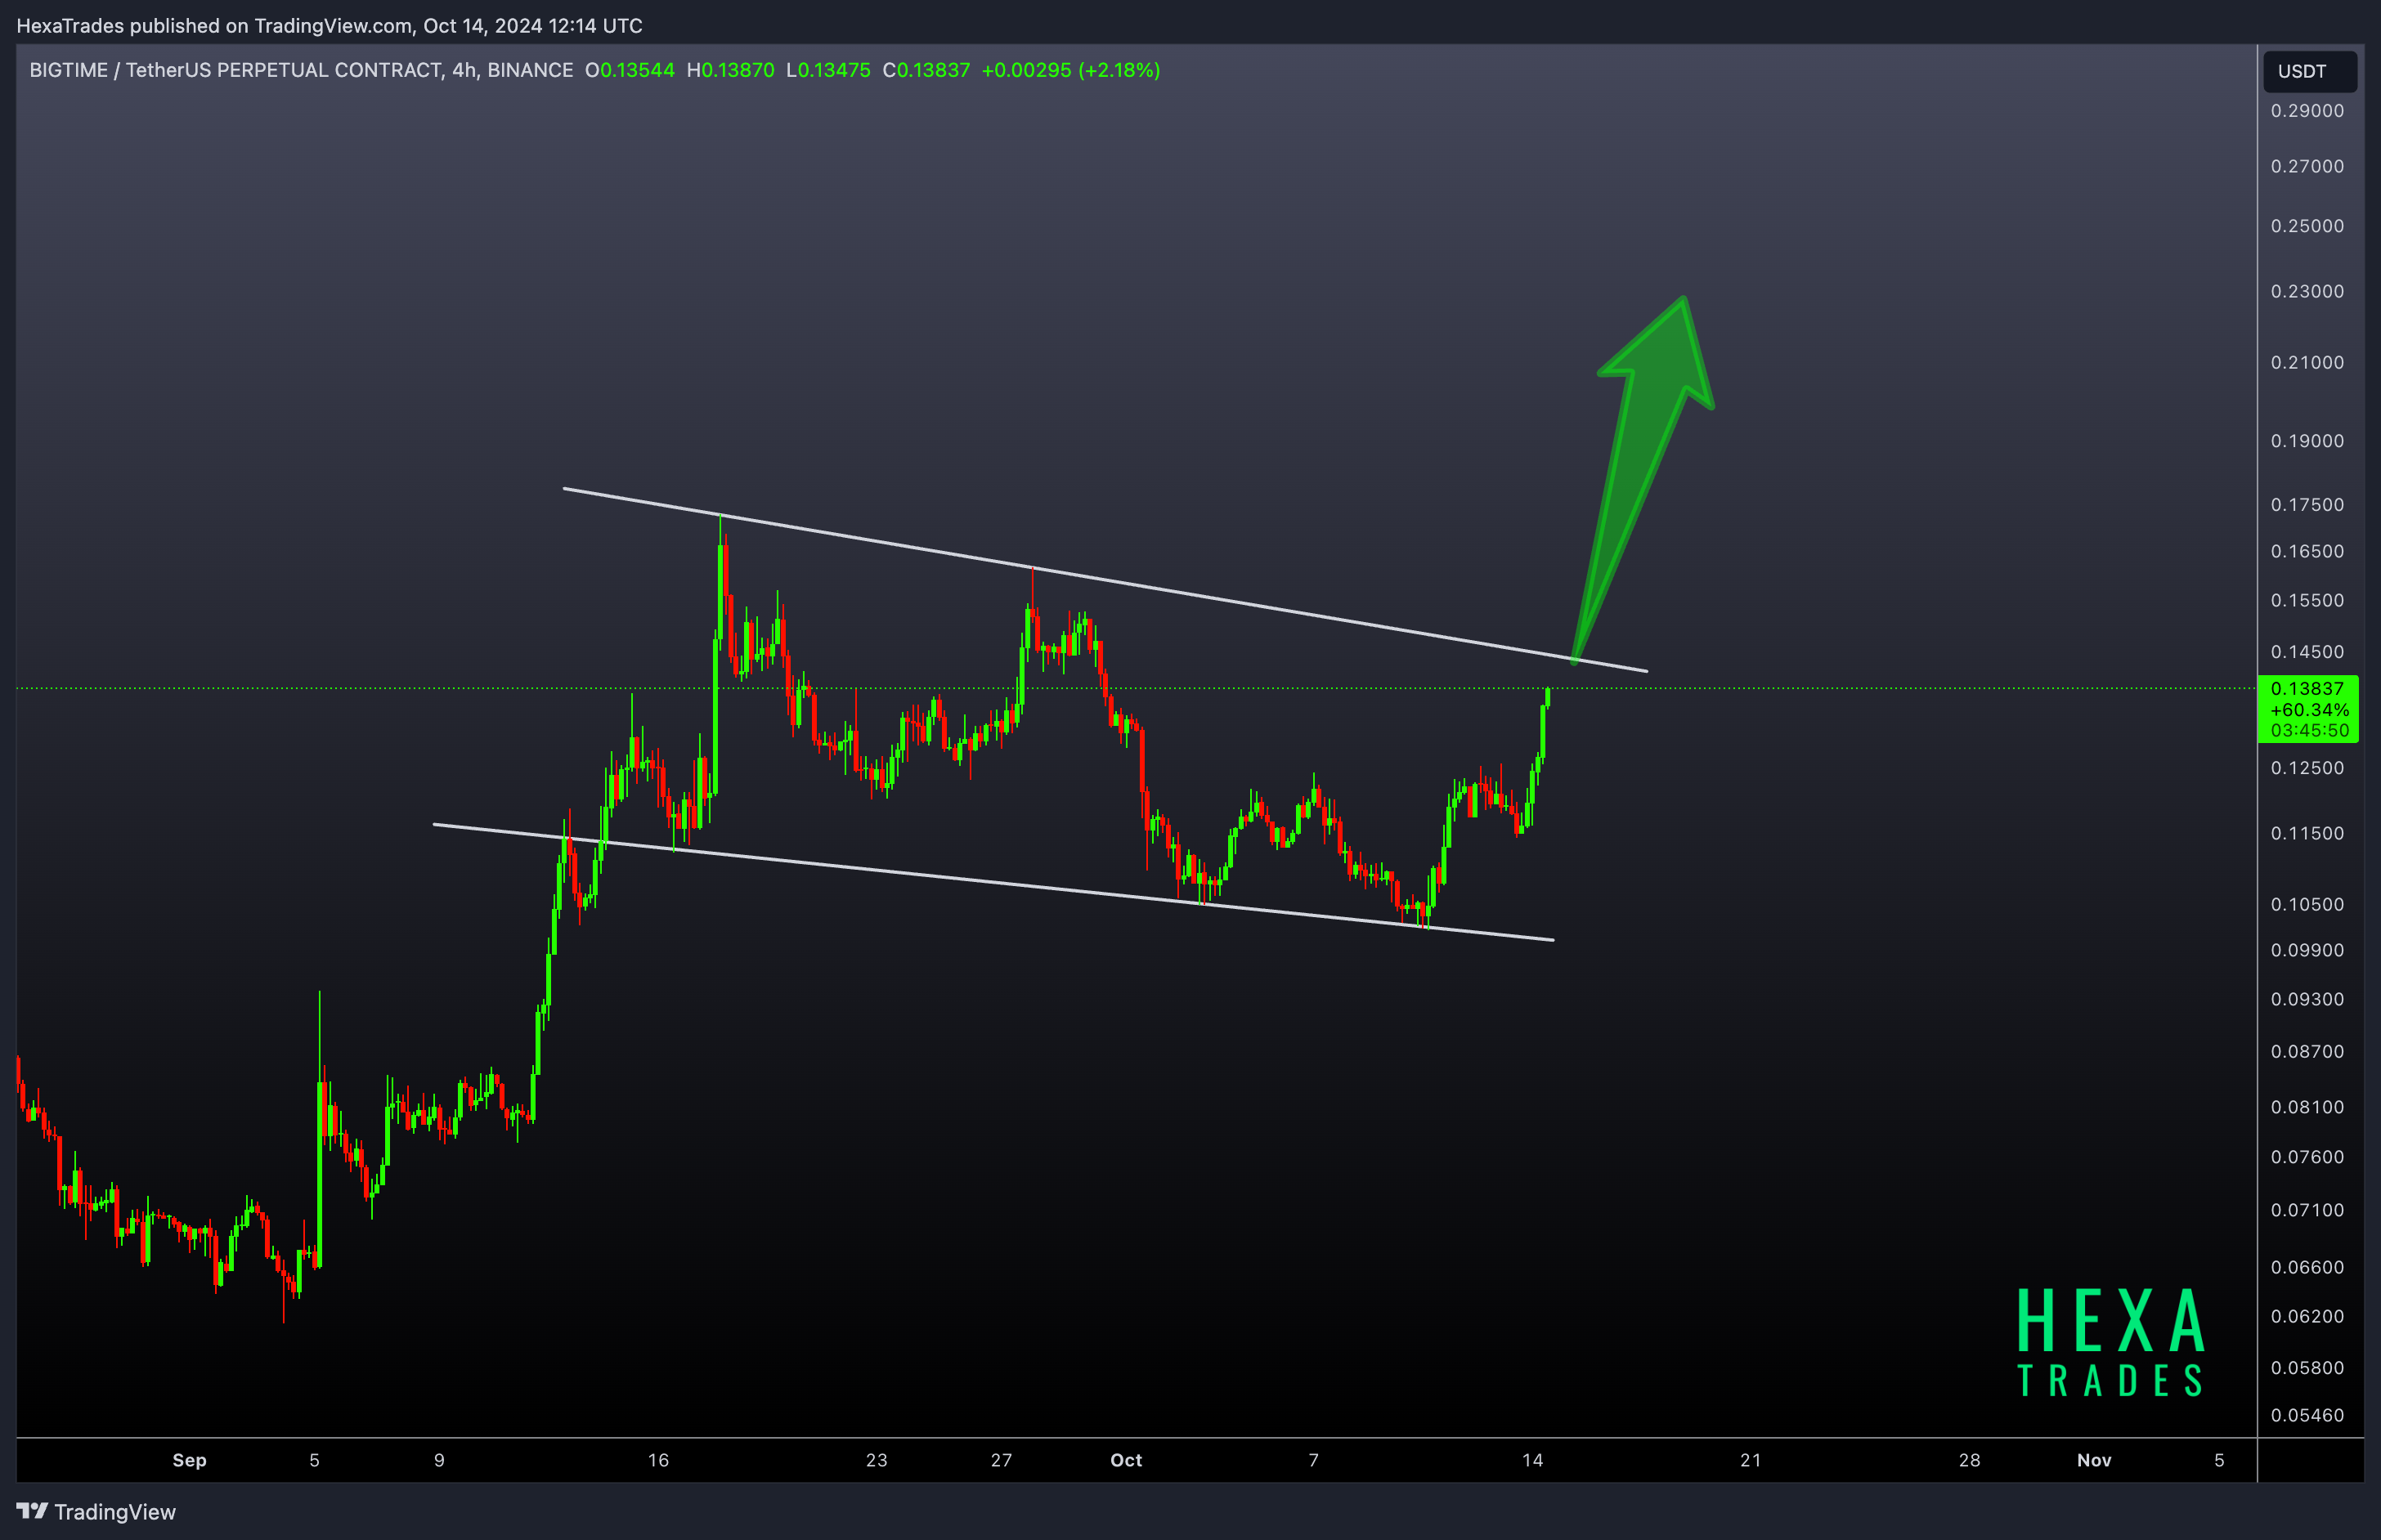Click the 9 date label on the time axis
This screenshot has width=2381, height=1540.
tap(439, 1460)
